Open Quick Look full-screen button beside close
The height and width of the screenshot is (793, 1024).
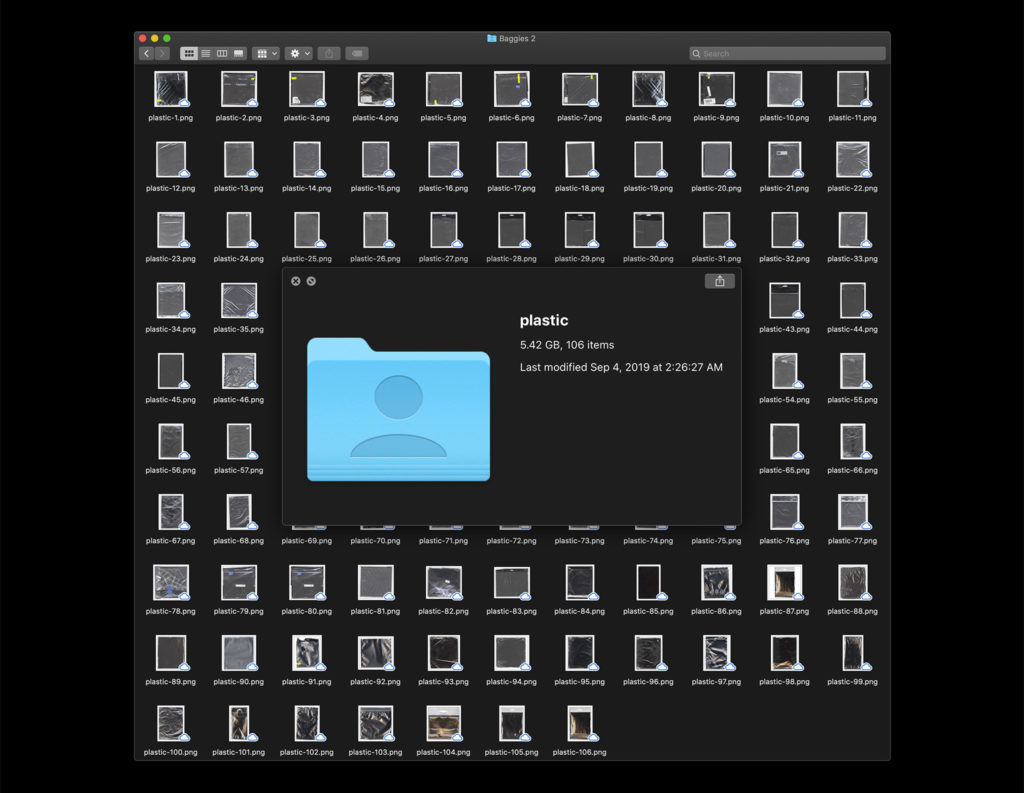coord(311,281)
